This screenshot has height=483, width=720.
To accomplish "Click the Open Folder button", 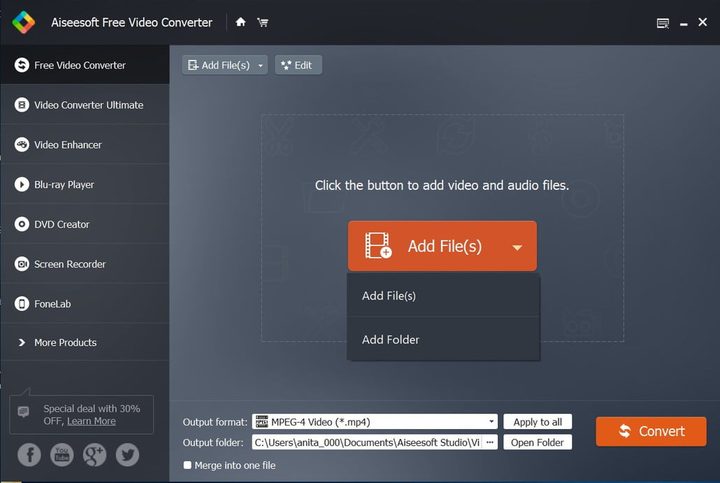I will [538, 442].
